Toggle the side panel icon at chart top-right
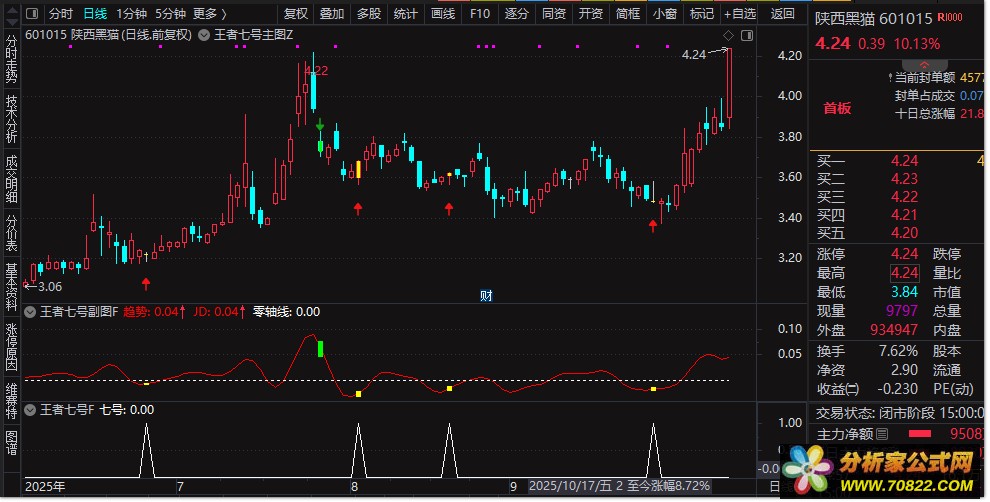This screenshot has width=990, height=502. [x=747, y=35]
